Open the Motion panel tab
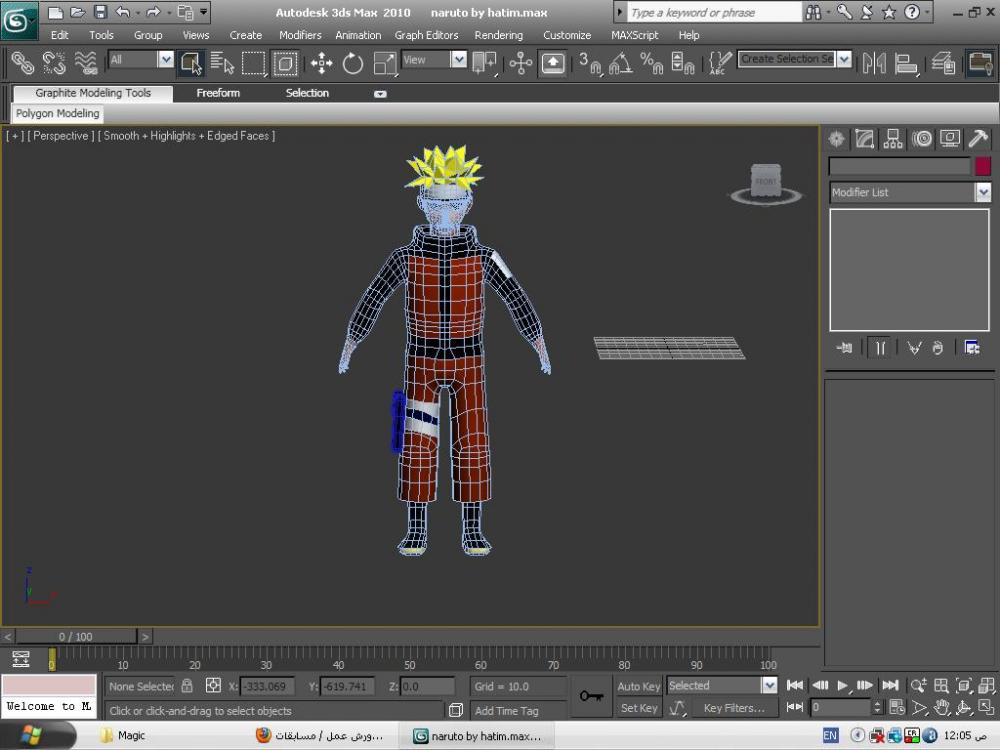 pos(922,138)
